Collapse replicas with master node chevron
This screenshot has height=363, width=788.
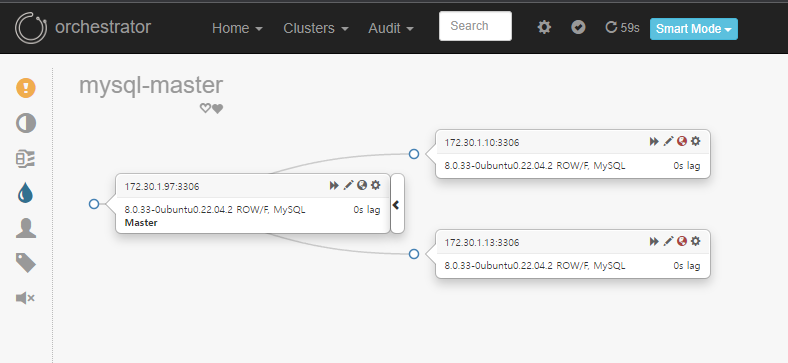tap(397, 204)
